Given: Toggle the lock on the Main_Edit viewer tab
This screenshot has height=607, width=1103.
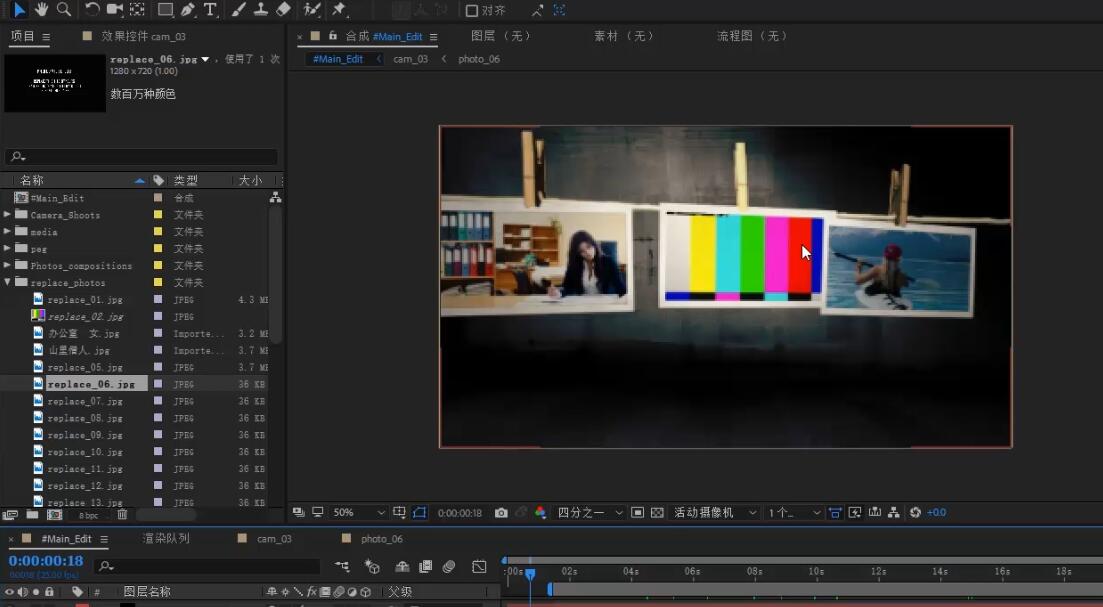Looking at the screenshot, I should [333, 35].
